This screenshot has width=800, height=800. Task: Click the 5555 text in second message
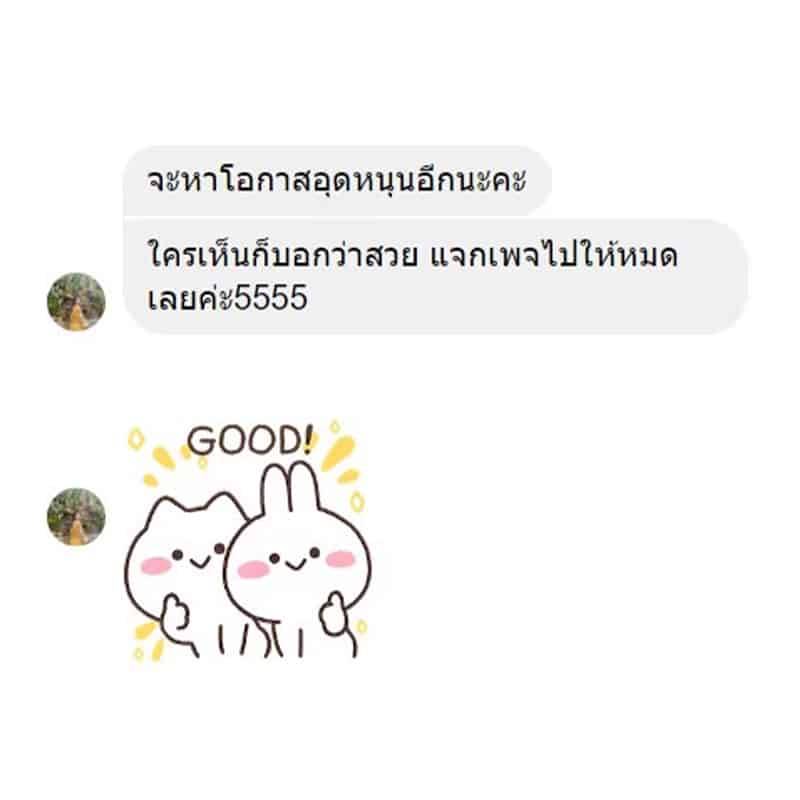point(271,298)
